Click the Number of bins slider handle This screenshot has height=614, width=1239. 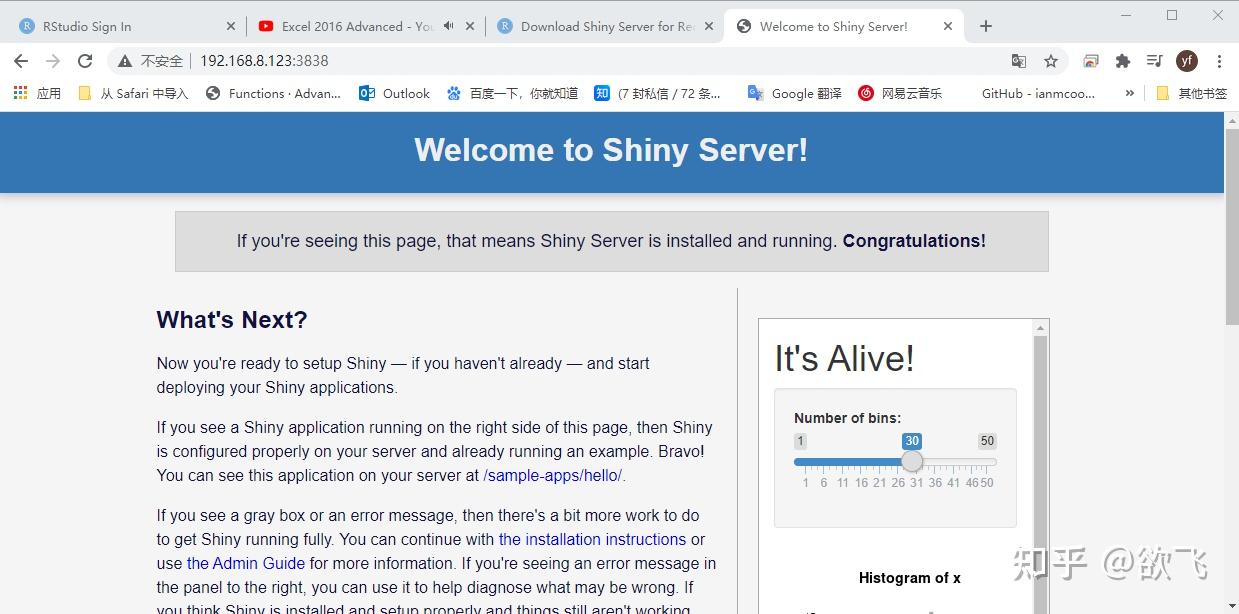pos(911,461)
